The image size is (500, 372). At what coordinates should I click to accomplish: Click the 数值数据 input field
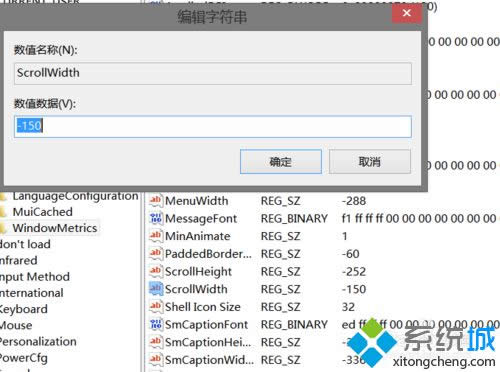[213, 126]
